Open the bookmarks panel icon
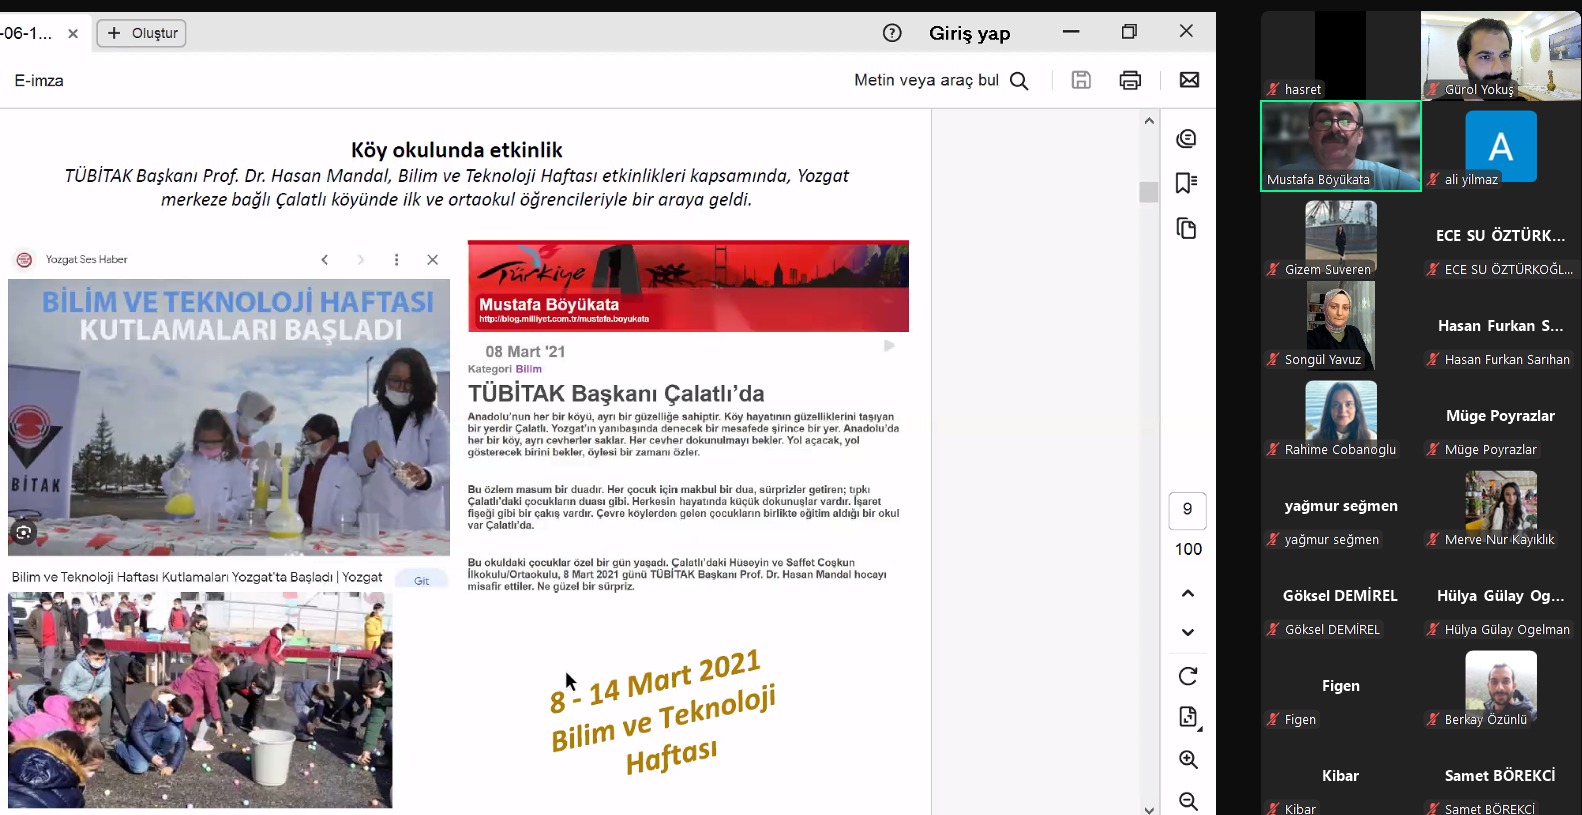Viewport: 1582px width, 815px height. click(x=1187, y=183)
